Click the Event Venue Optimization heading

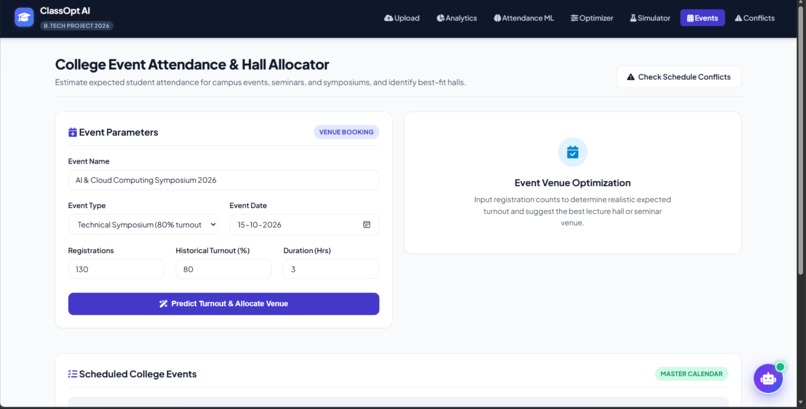pos(573,183)
